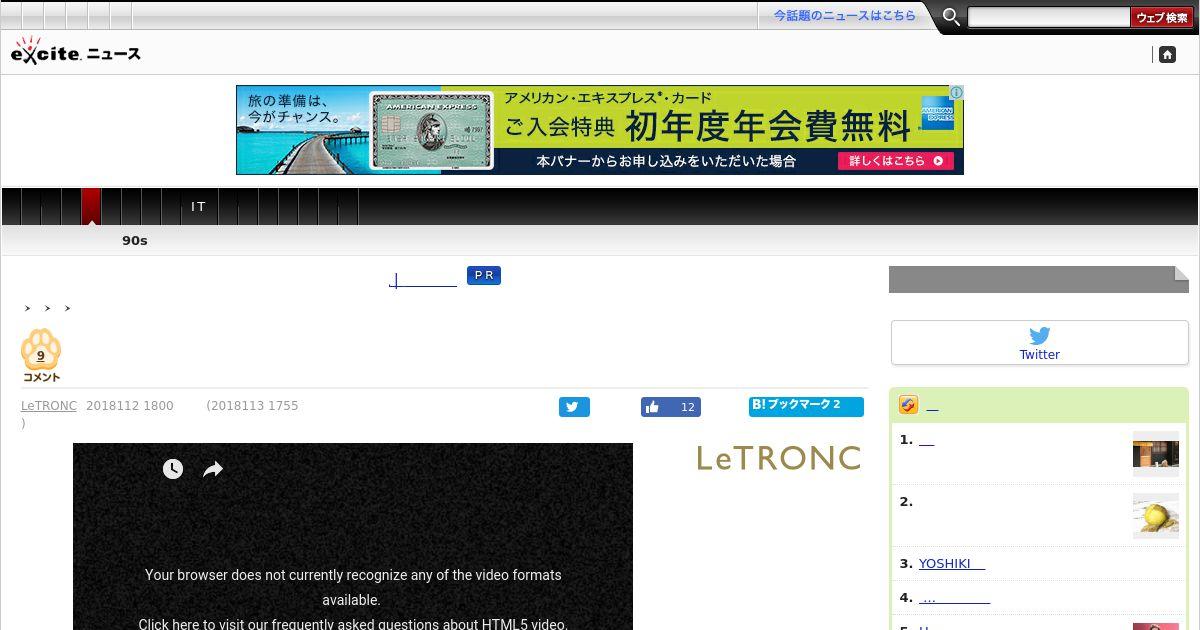
Task: Open the ad info icon on banner
Action: coord(956,92)
